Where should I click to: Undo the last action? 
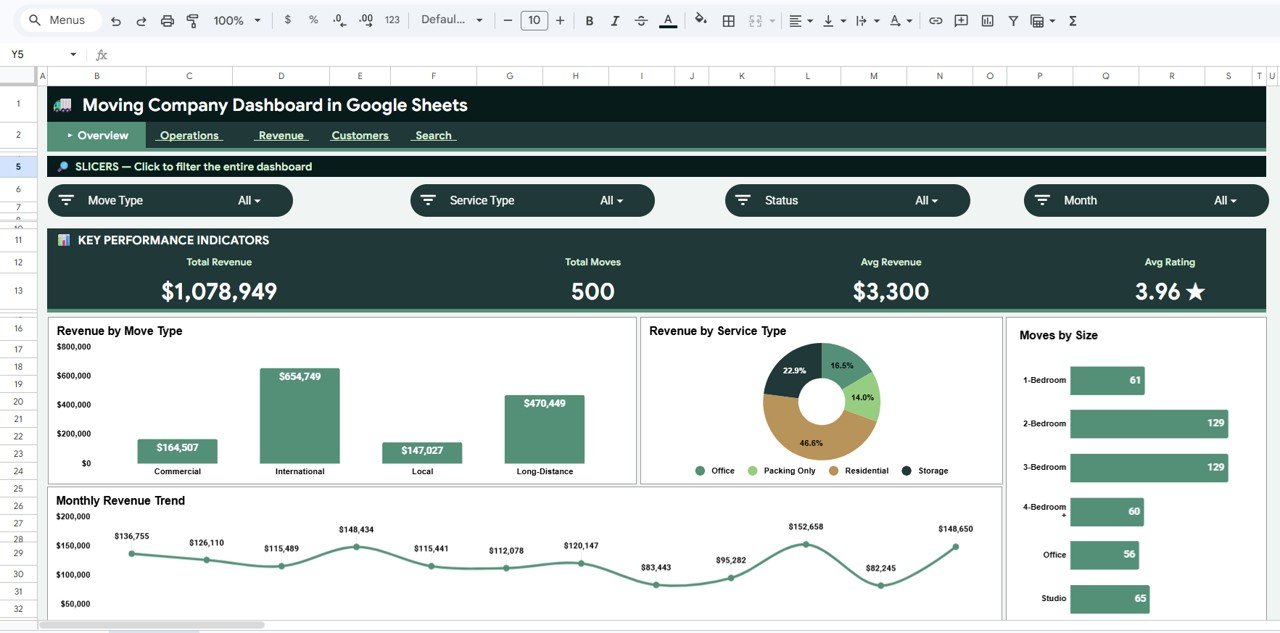pyautogui.click(x=116, y=20)
